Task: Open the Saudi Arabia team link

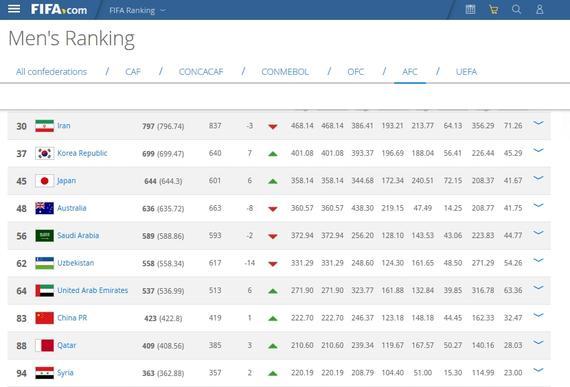Action: [x=78, y=235]
